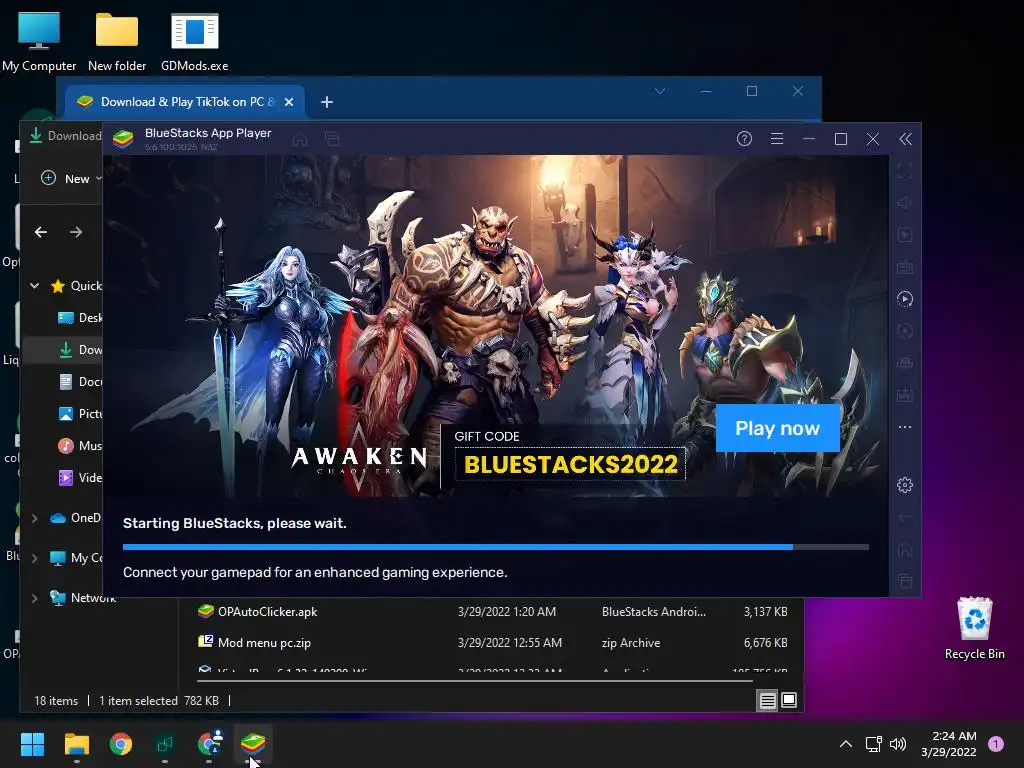1024x768 pixels.
Task: Open BlueStacks help question mark icon
Action: pos(744,138)
